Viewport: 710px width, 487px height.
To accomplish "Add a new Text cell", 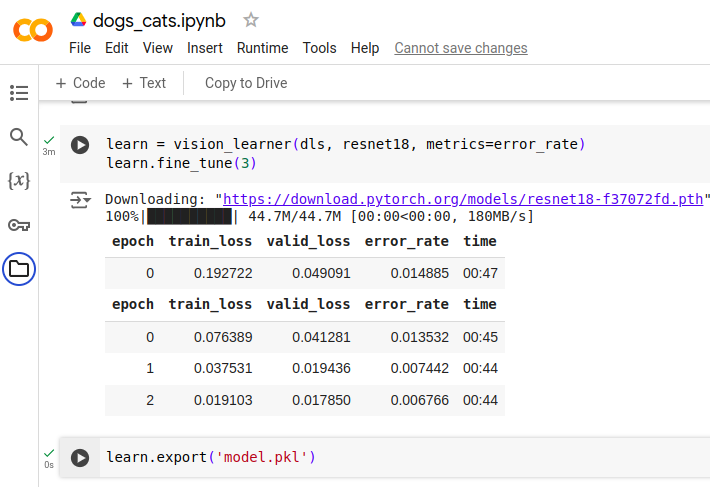I will click(144, 83).
